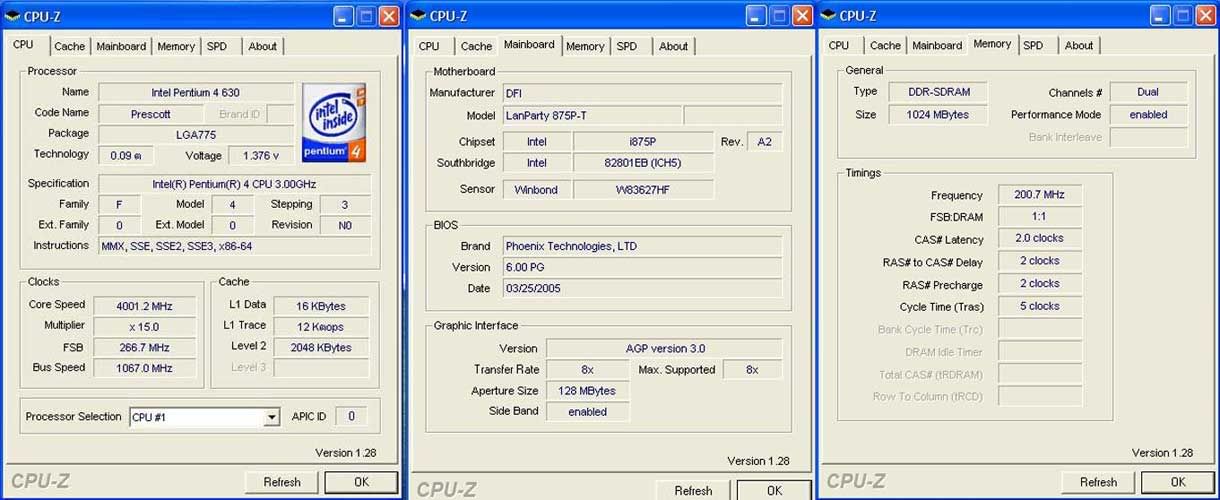Click Refresh in the Mainboard window
This screenshot has height=500, width=1220.
point(693,490)
